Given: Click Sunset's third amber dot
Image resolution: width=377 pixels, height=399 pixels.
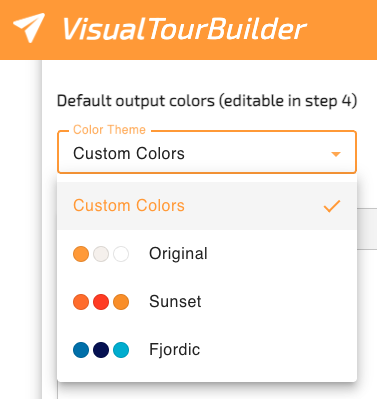Looking at the screenshot, I should click(x=121, y=302).
